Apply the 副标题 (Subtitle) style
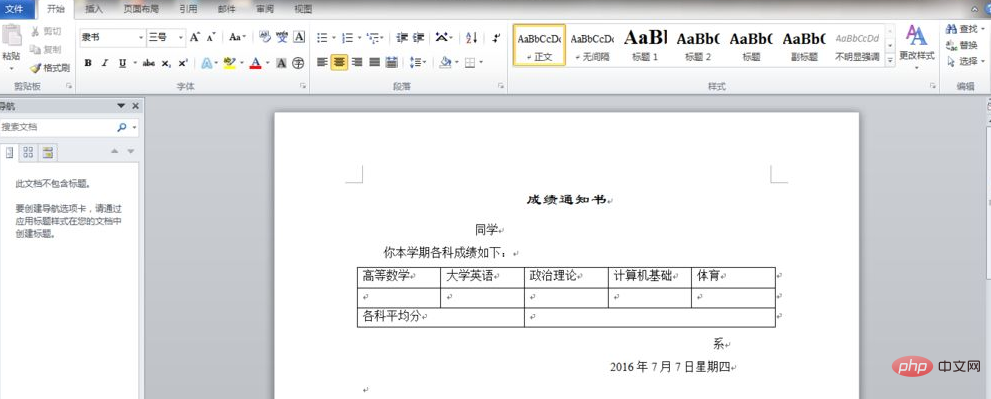 (x=804, y=45)
